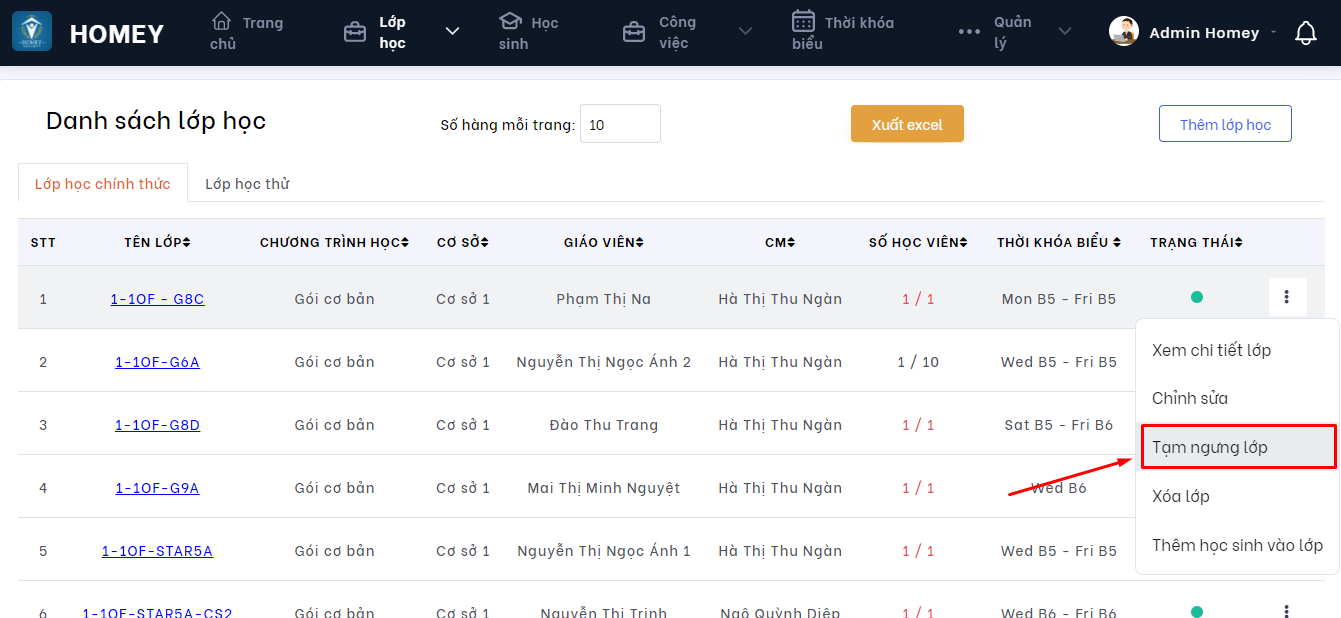Click the Xuất excel button
1341x618 pixels.
click(x=907, y=124)
